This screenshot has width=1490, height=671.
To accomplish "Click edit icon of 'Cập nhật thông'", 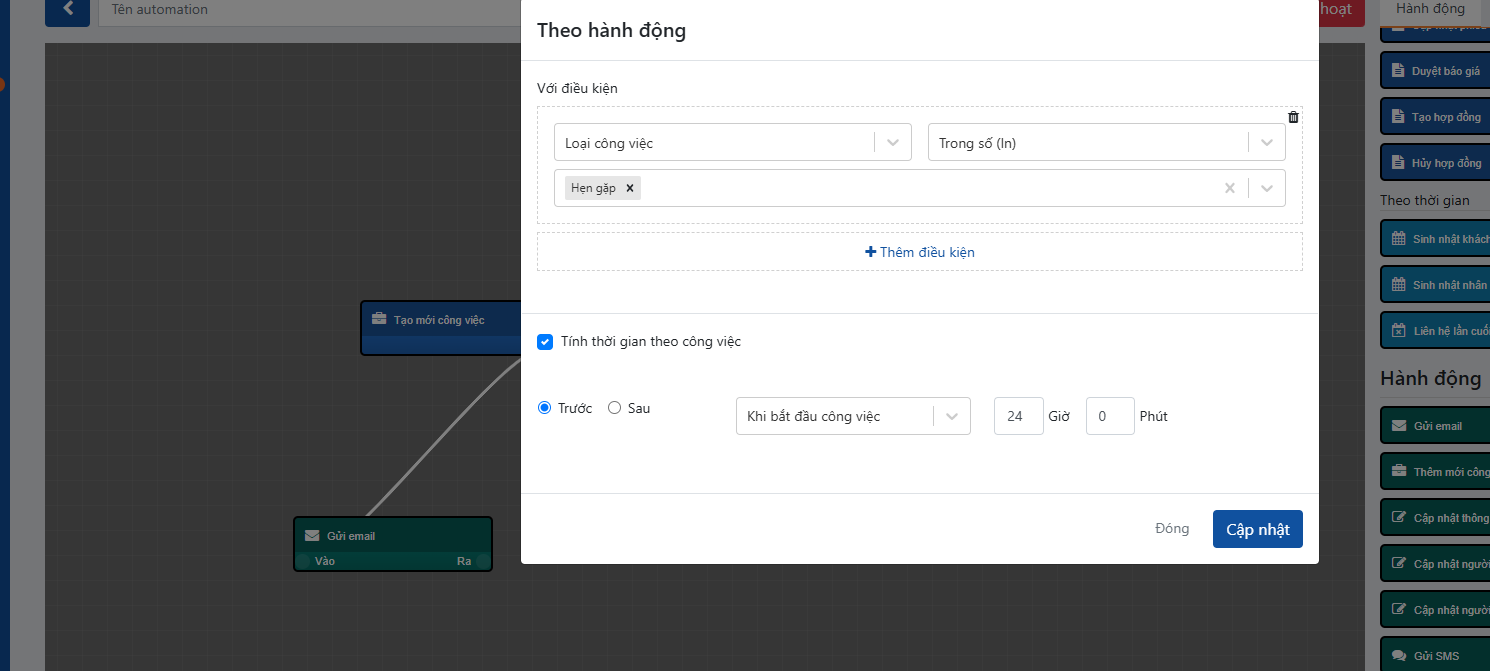I will (1399, 518).
